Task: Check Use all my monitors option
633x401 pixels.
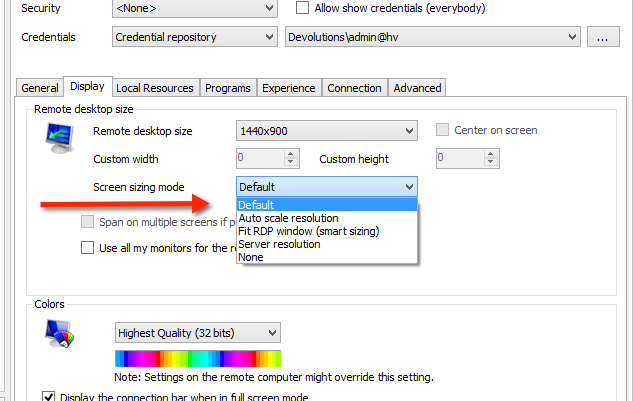Action: pos(88,248)
